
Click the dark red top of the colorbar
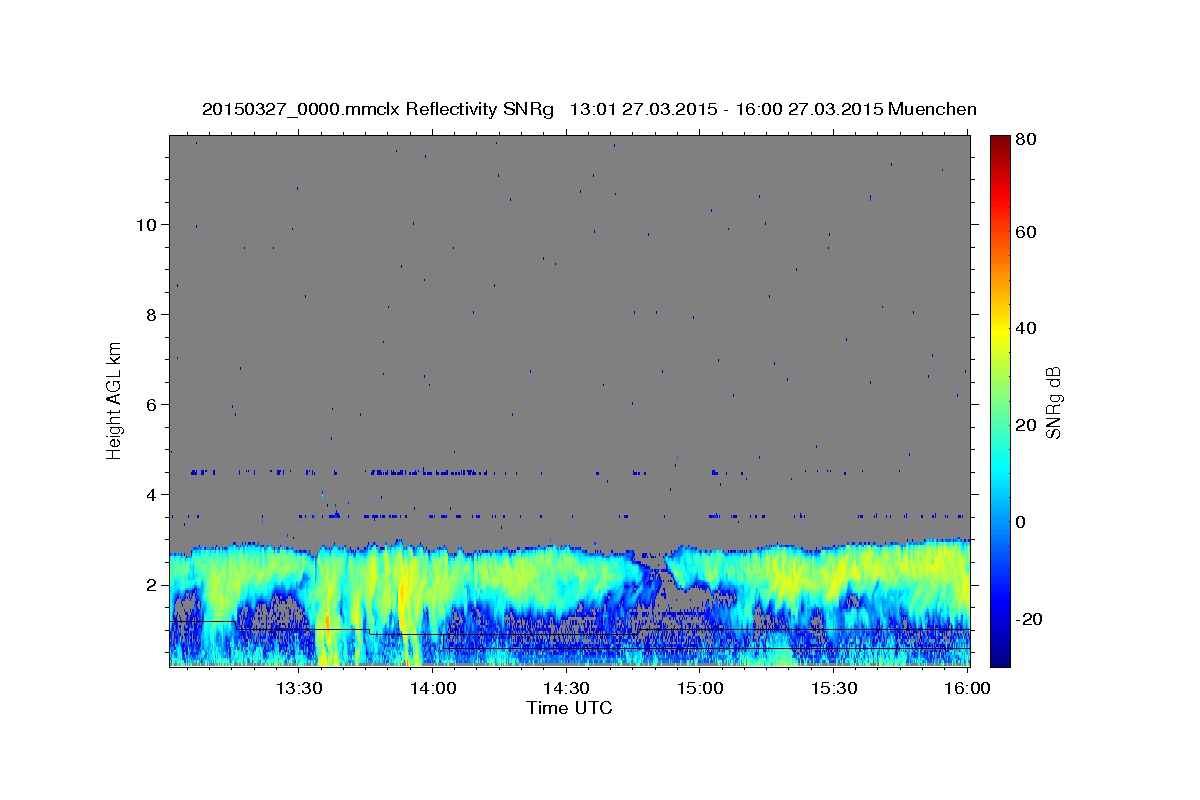coord(1000,145)
